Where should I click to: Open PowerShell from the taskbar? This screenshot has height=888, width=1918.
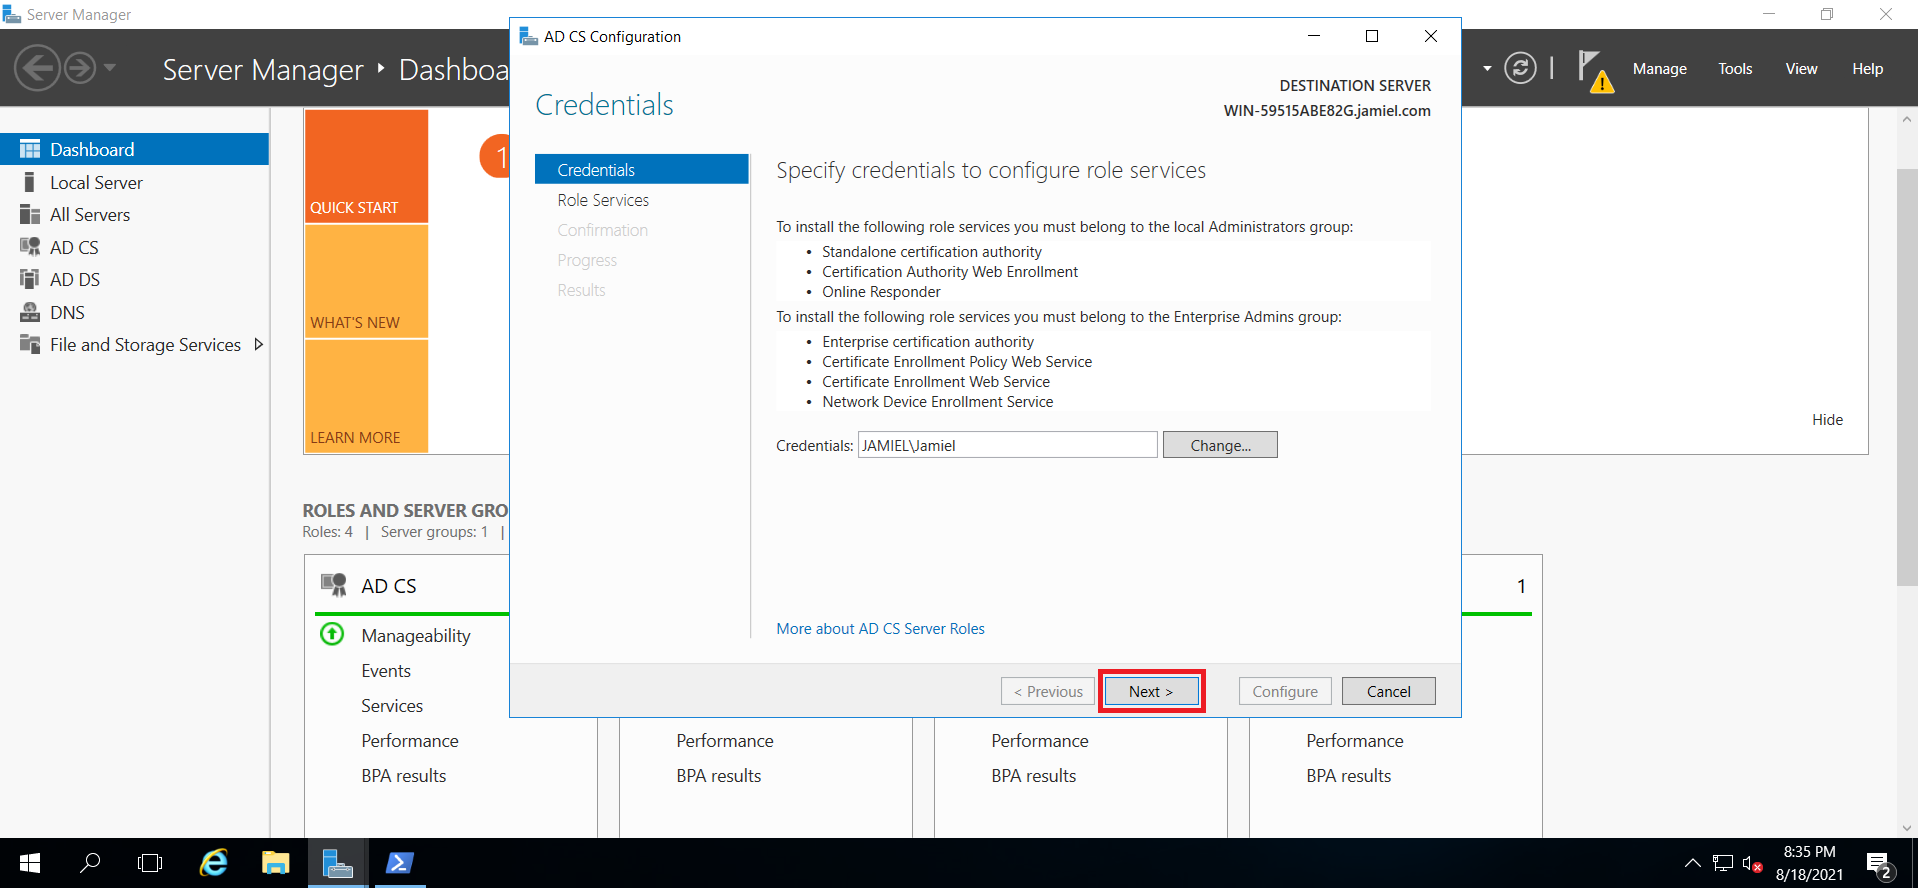399,863
